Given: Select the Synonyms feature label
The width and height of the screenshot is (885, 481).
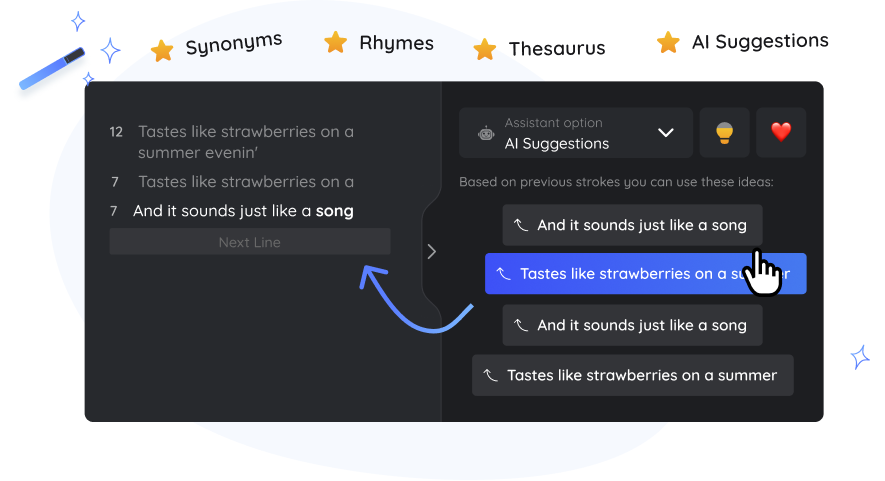Looking at the screenshot, I should click(234, 44).
